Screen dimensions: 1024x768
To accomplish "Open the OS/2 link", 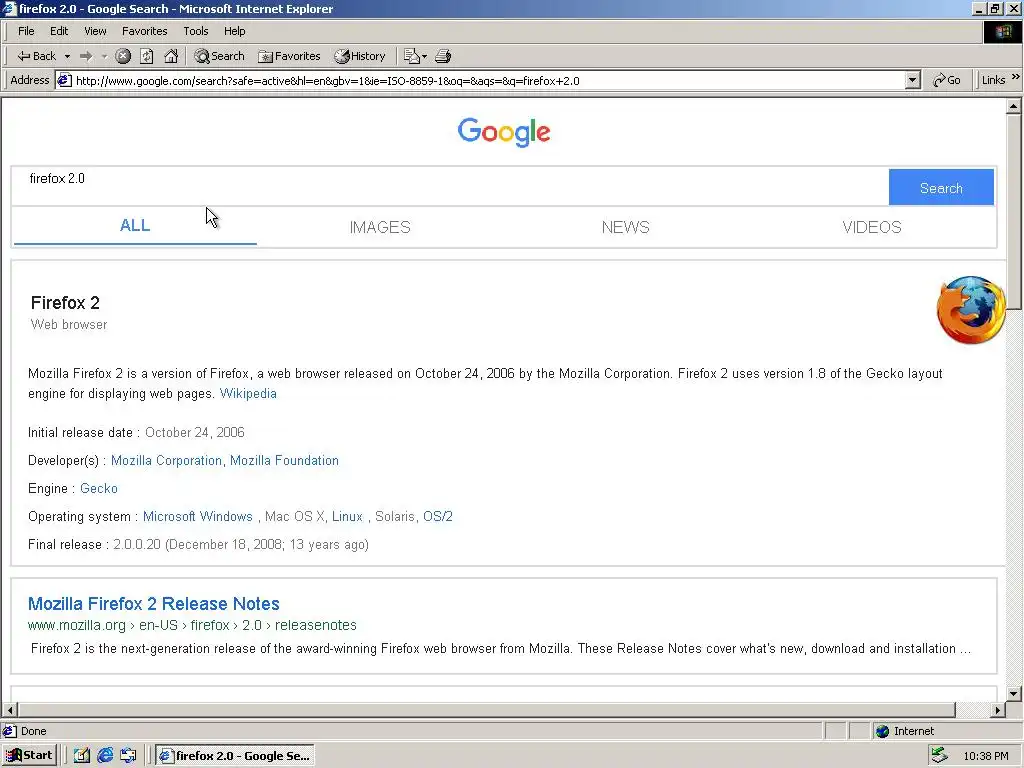I will pyautogui.click(x=438, y=517).
